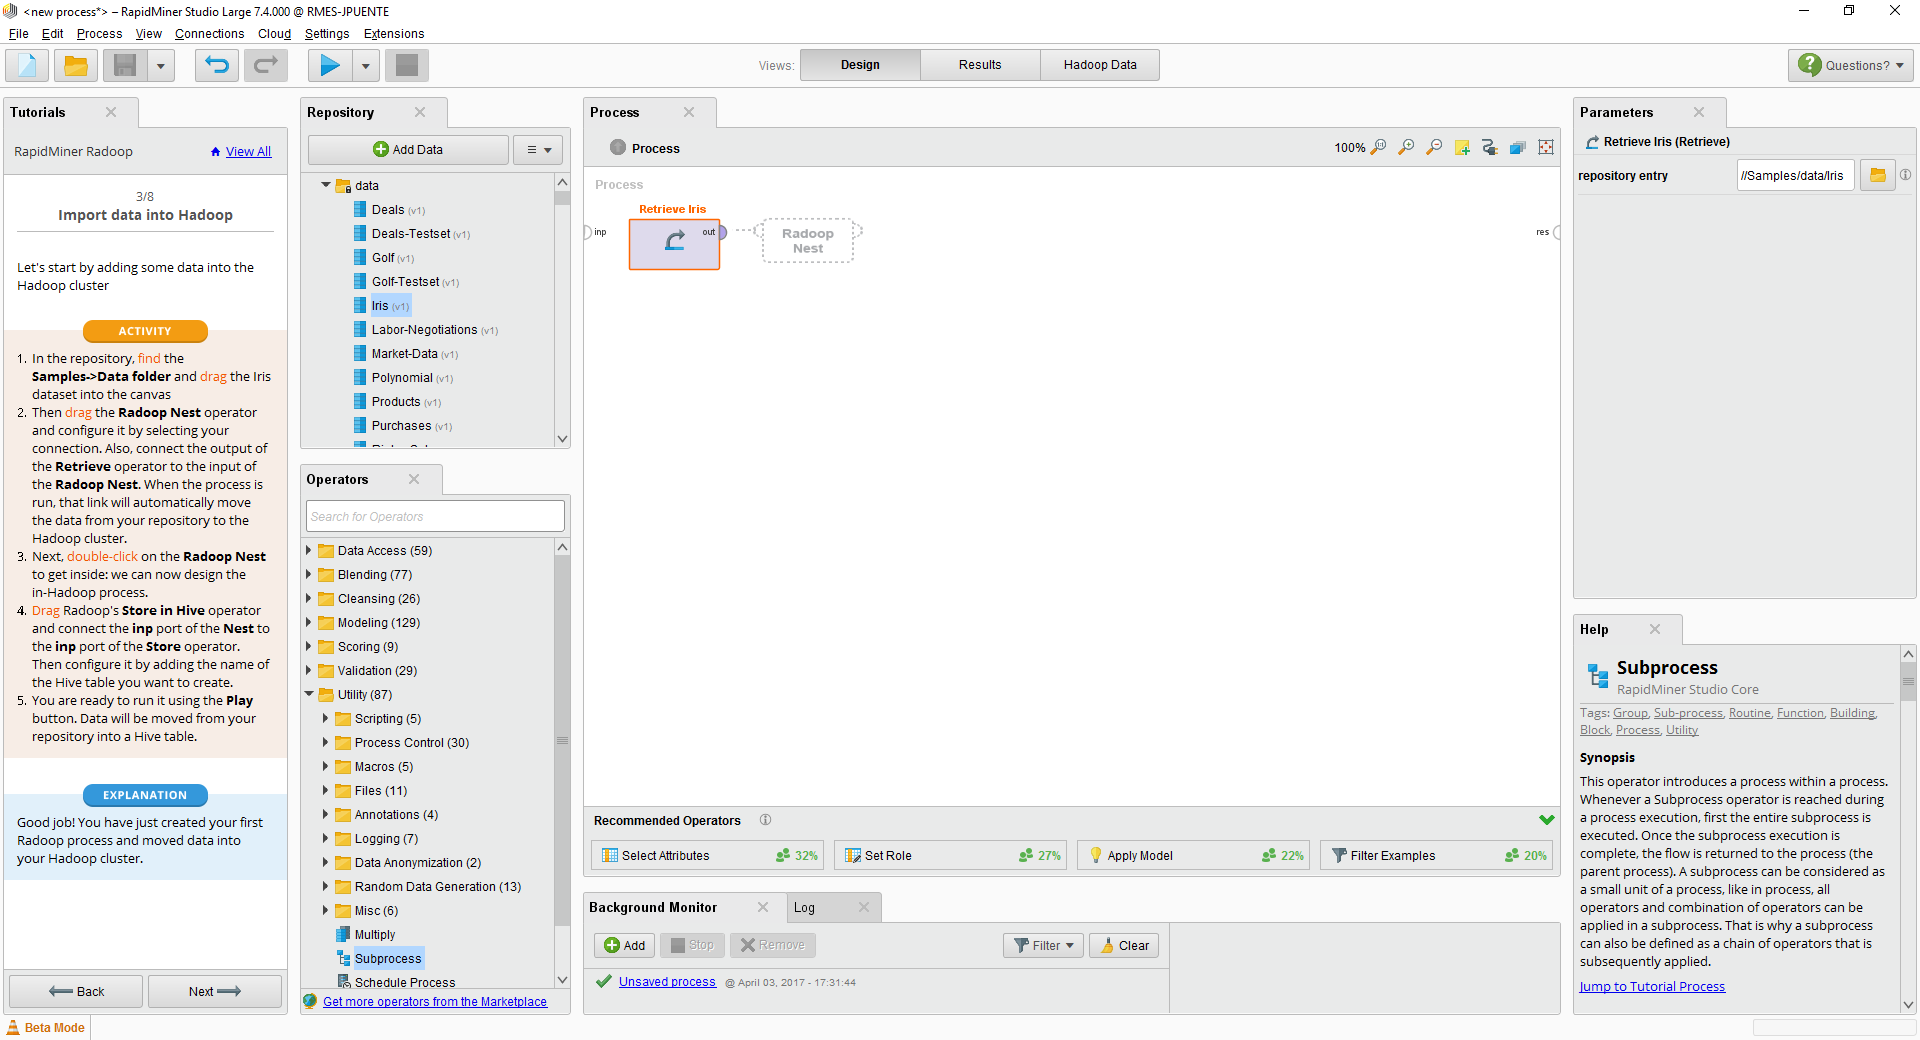1920x1040 pixels.
Task: Click the add note icon in Process panel
Action: 1462,148
